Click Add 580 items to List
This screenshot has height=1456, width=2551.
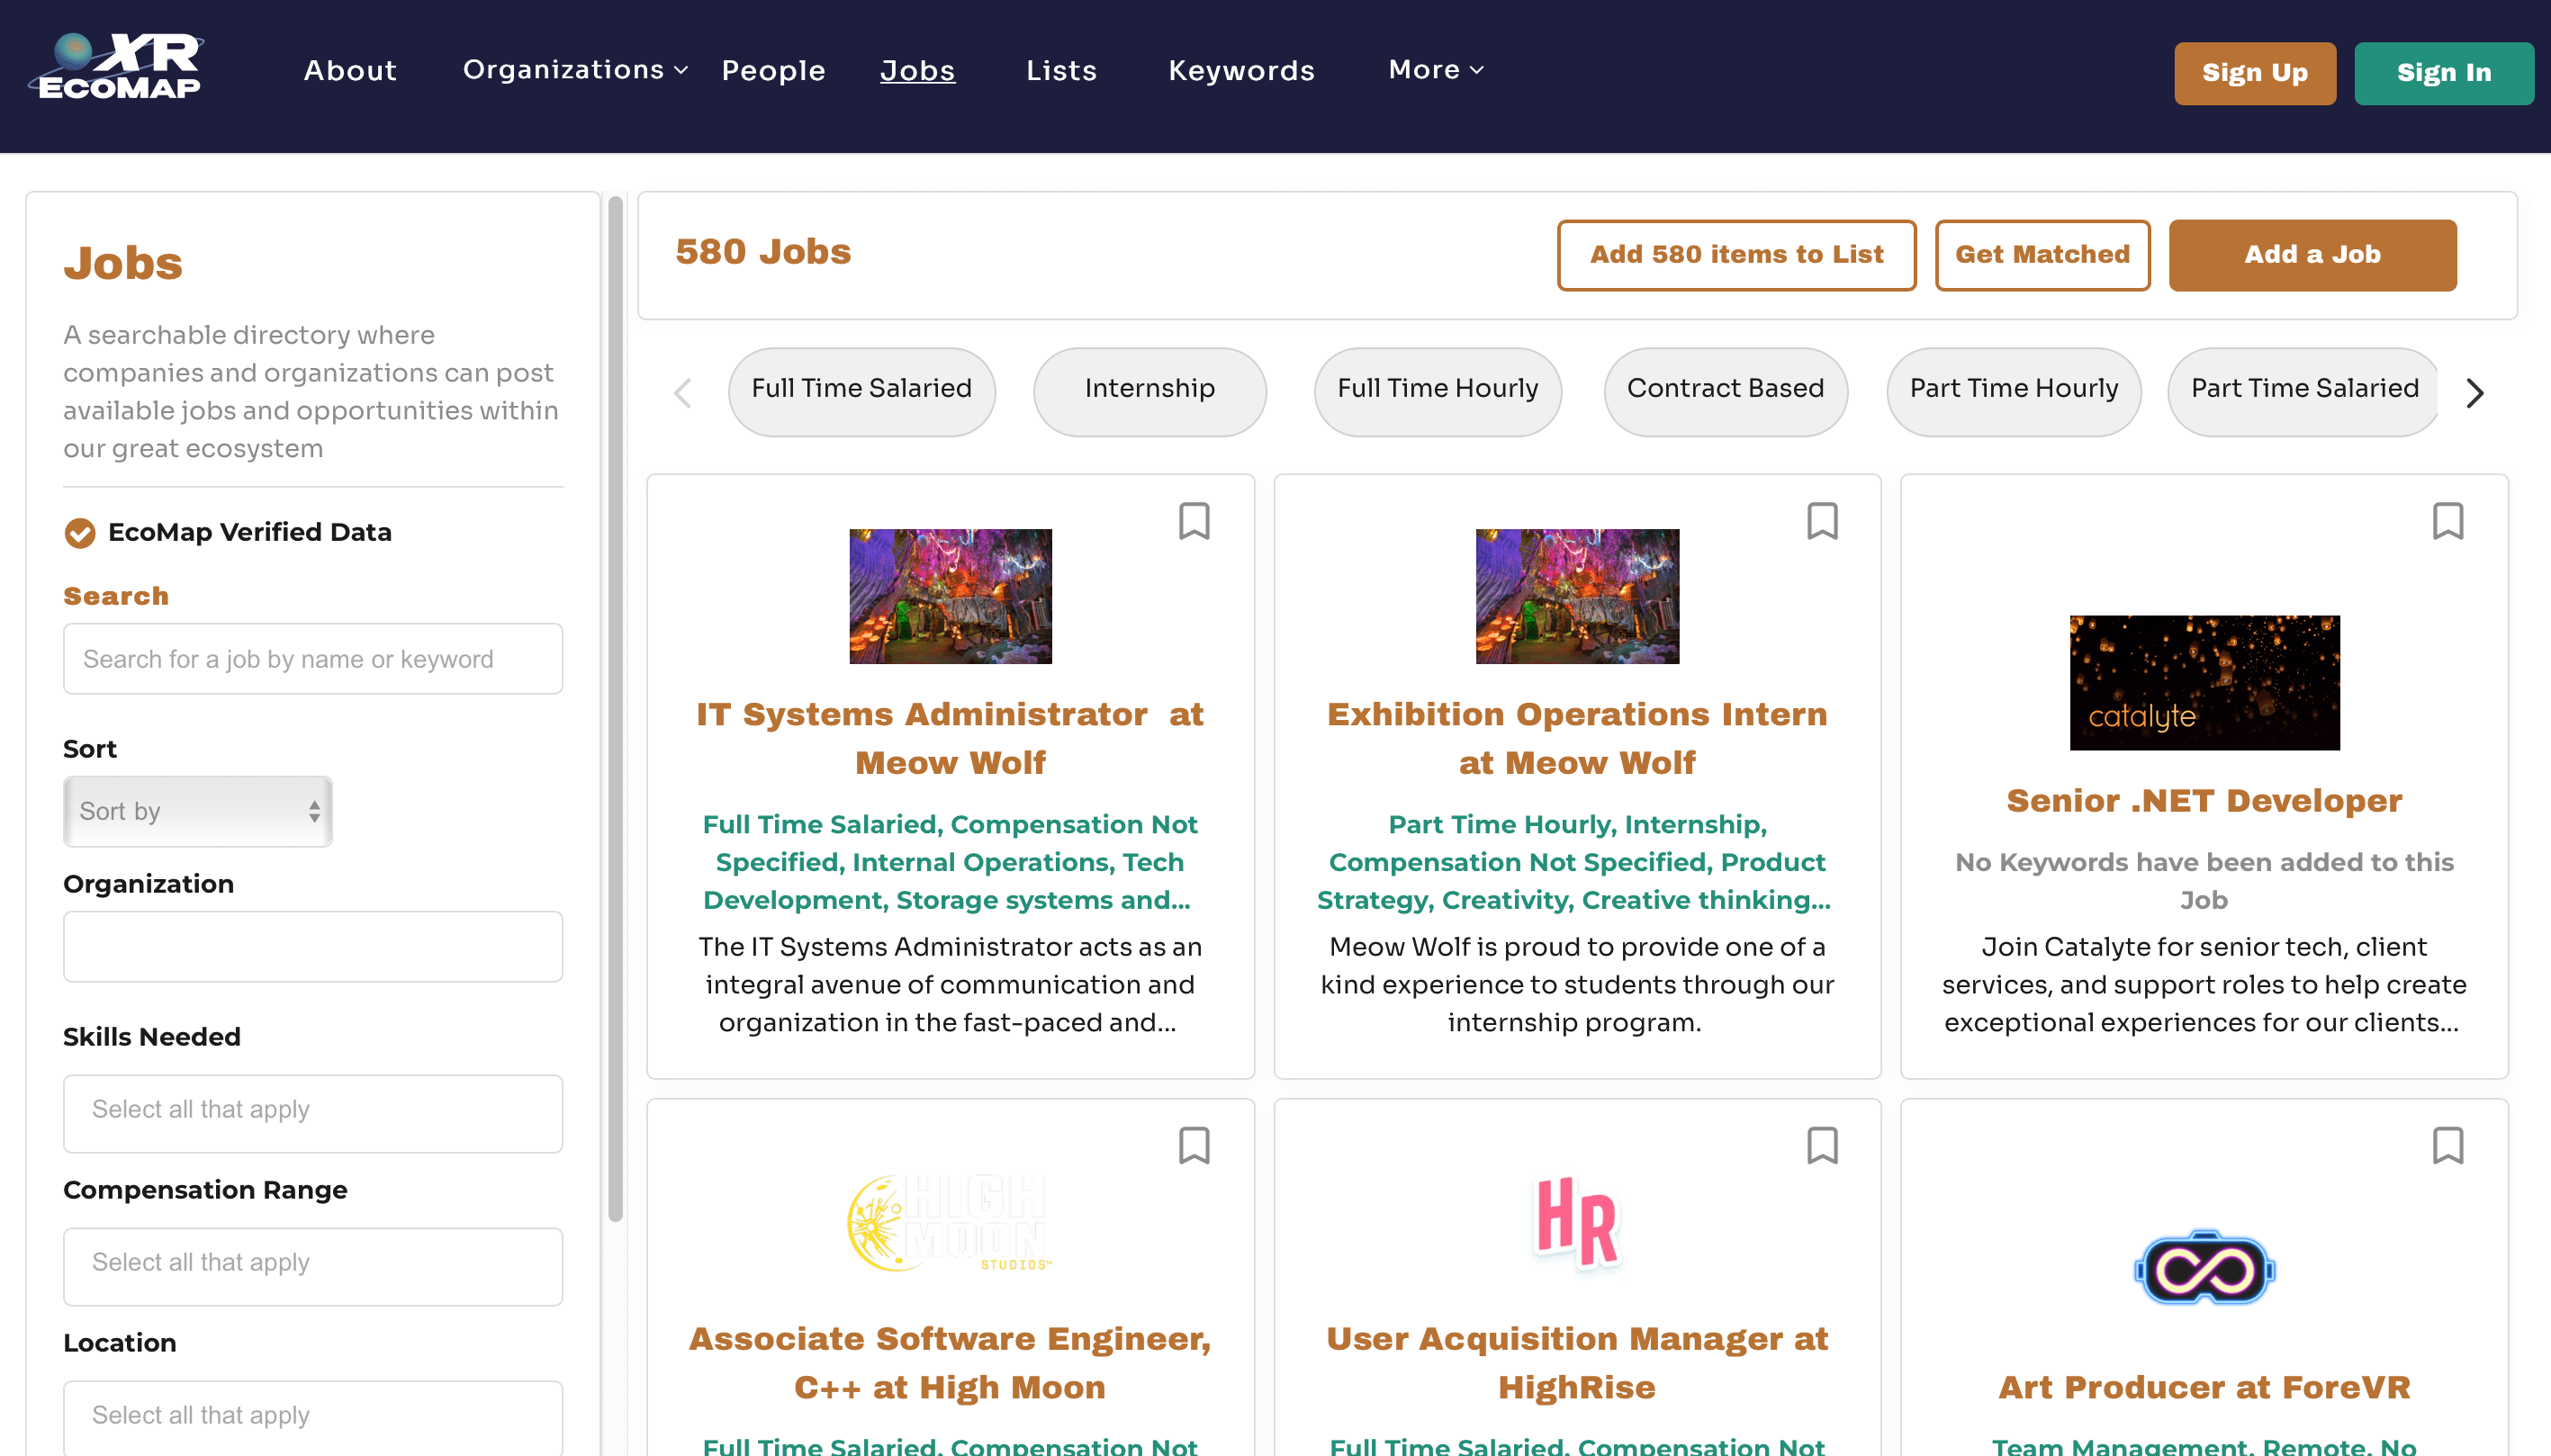click(x=1736, y=255)
